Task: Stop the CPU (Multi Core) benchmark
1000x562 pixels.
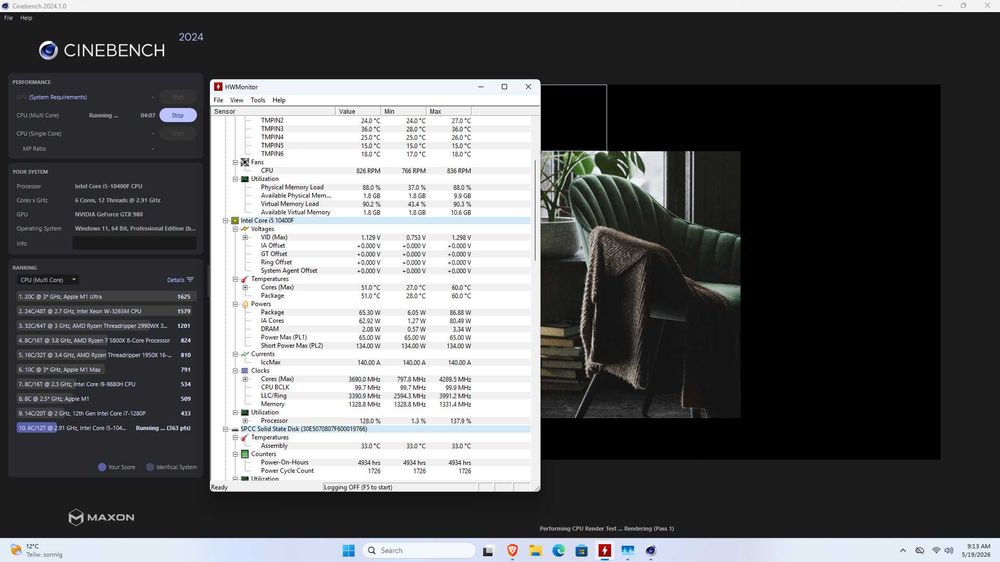Action: [177, 115]
